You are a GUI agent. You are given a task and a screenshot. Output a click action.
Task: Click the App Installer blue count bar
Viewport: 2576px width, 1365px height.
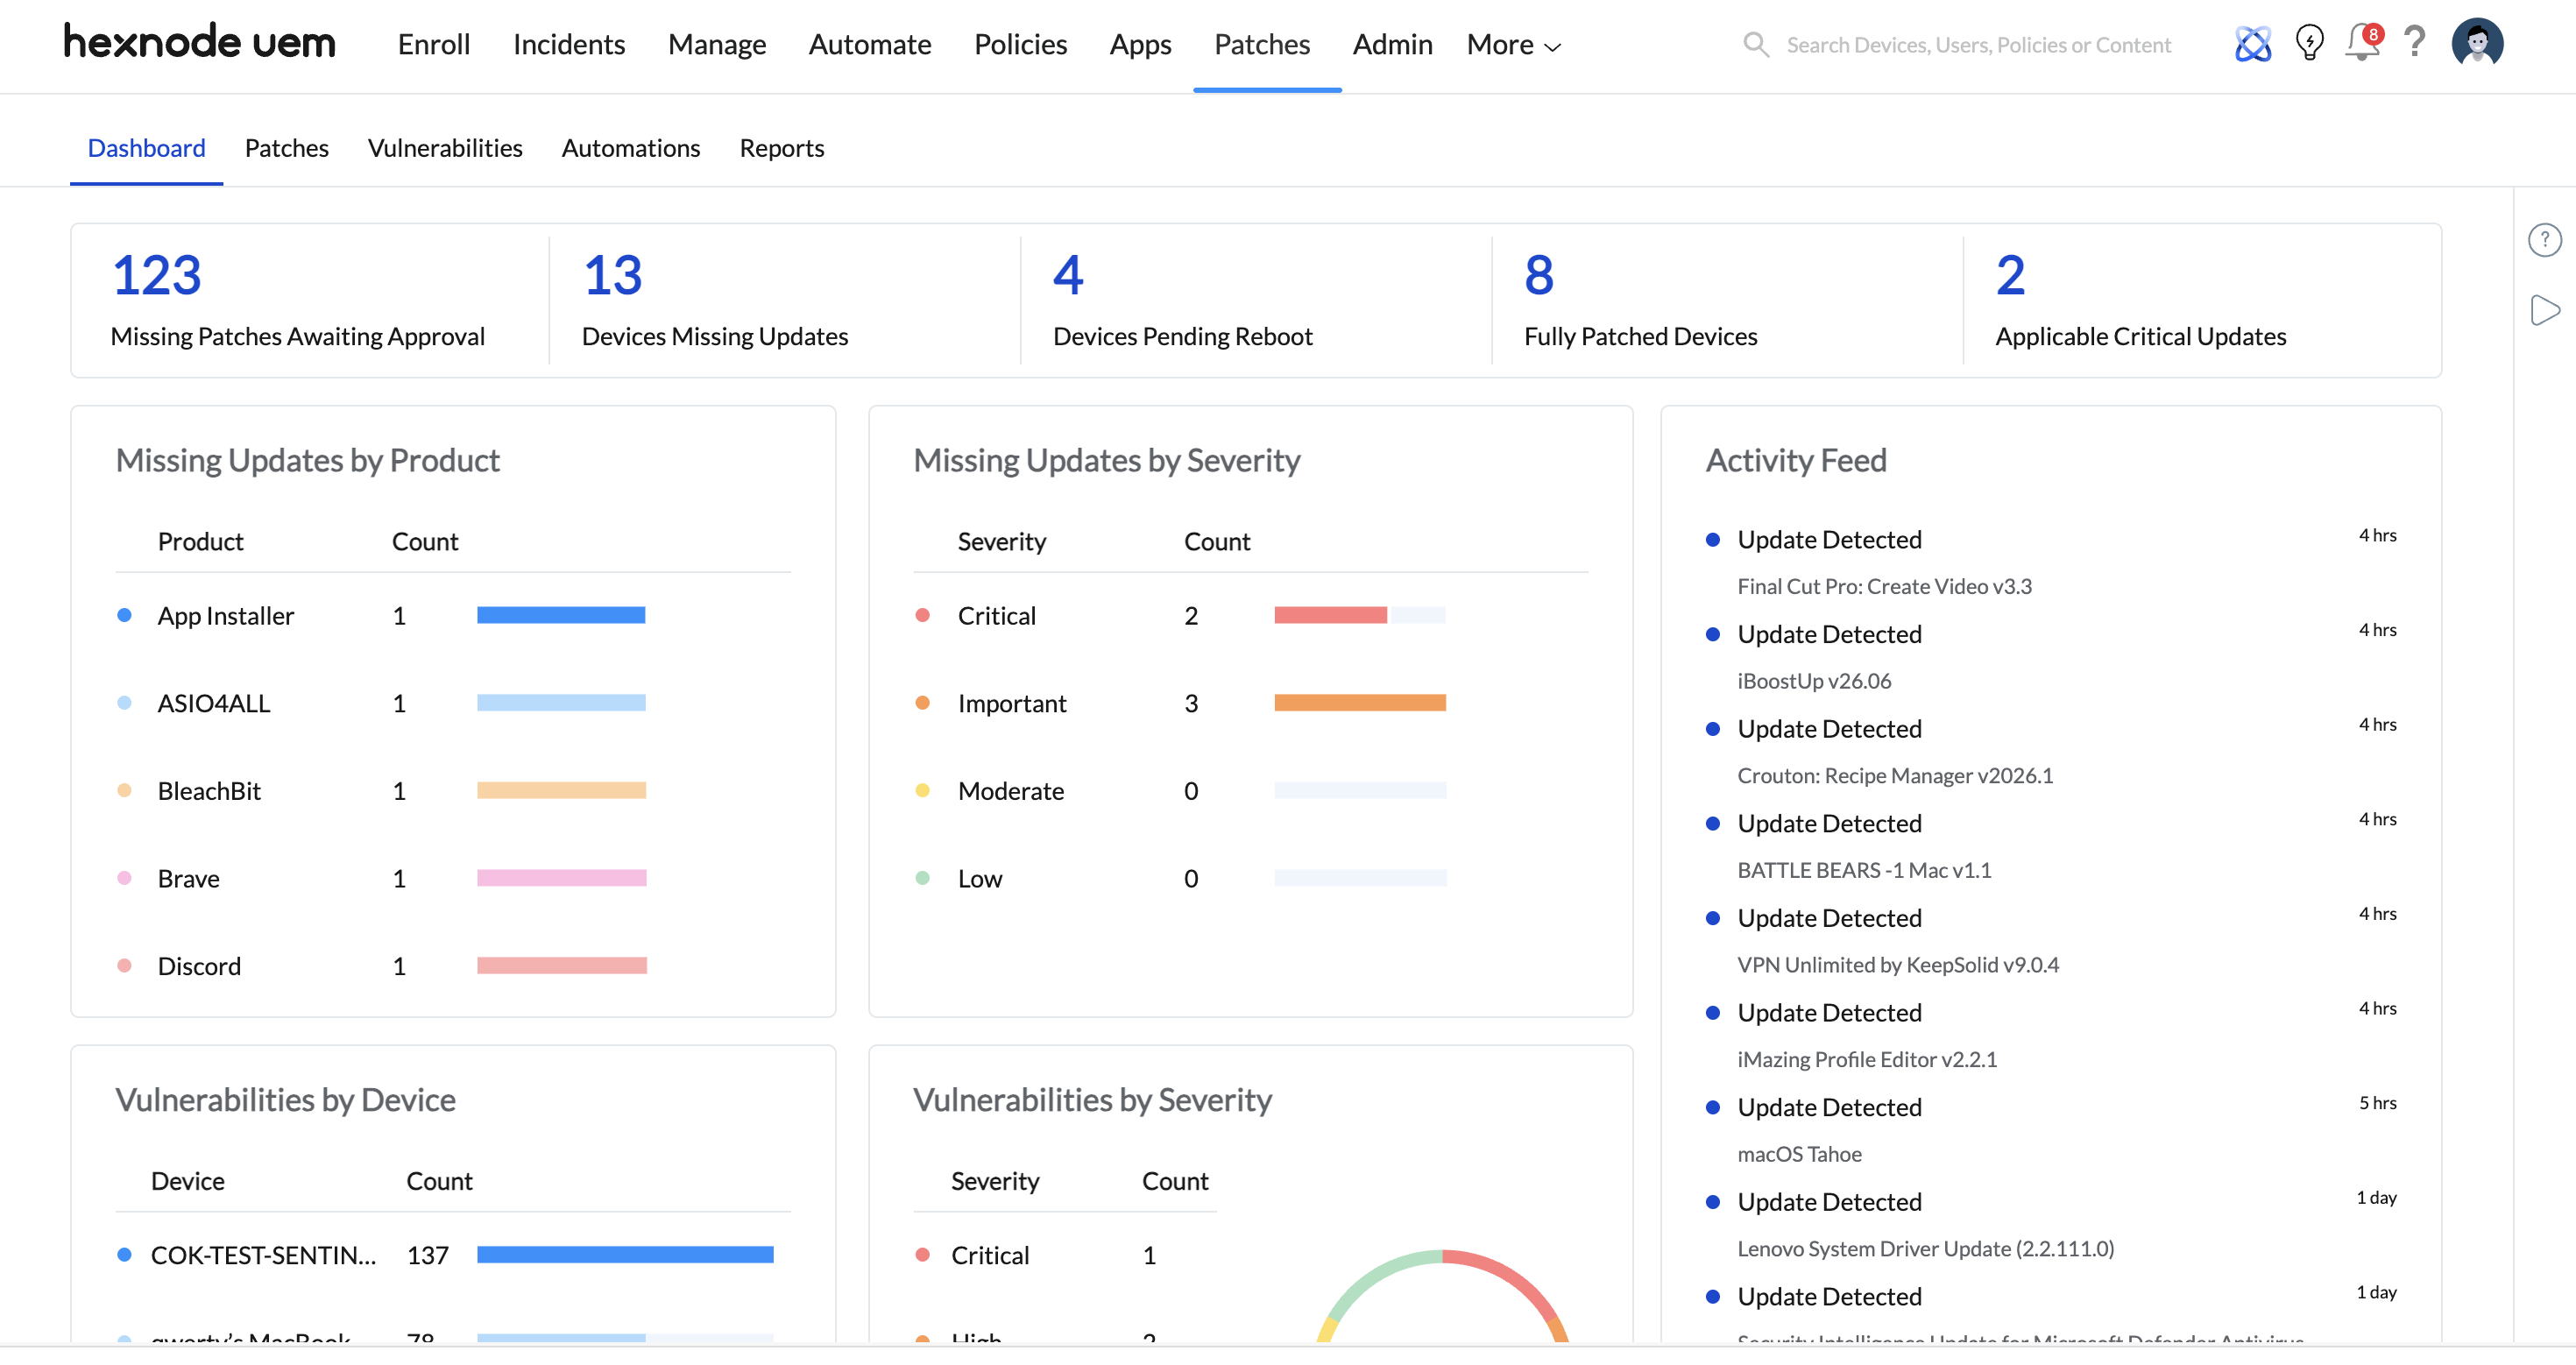[x=561, y=615]
